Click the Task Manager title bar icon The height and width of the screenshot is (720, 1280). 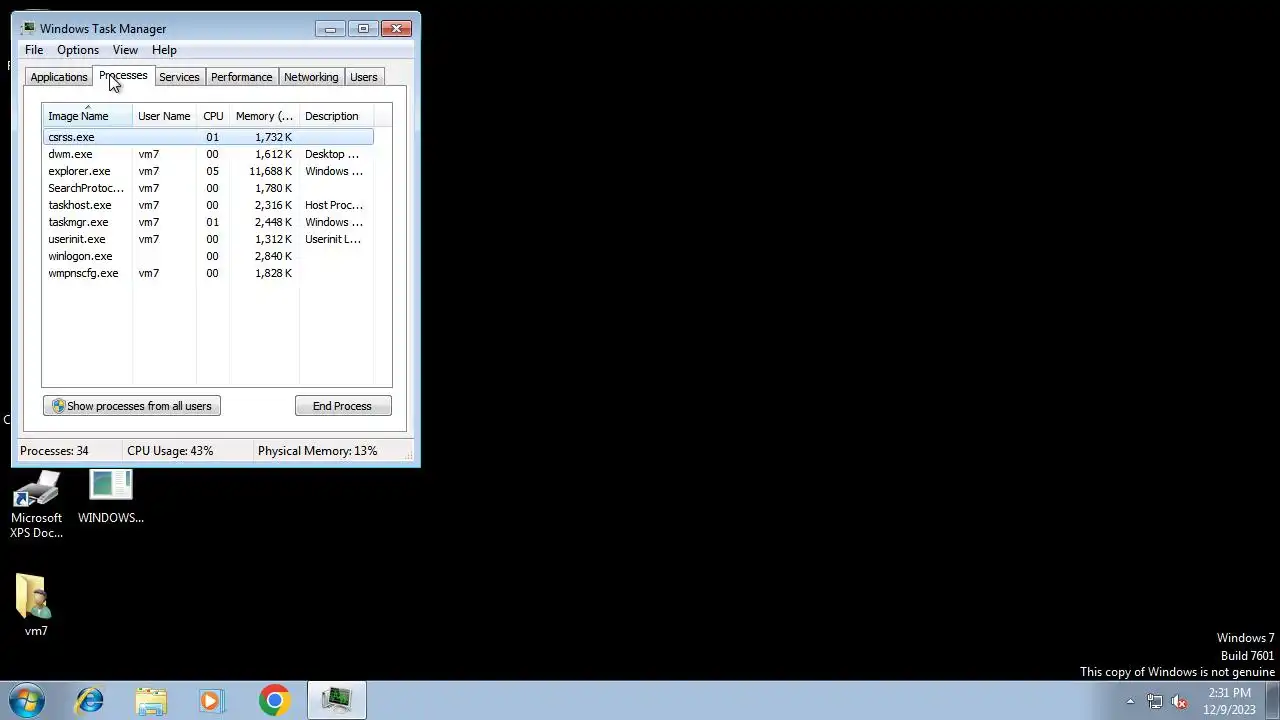tap(28, 28)
